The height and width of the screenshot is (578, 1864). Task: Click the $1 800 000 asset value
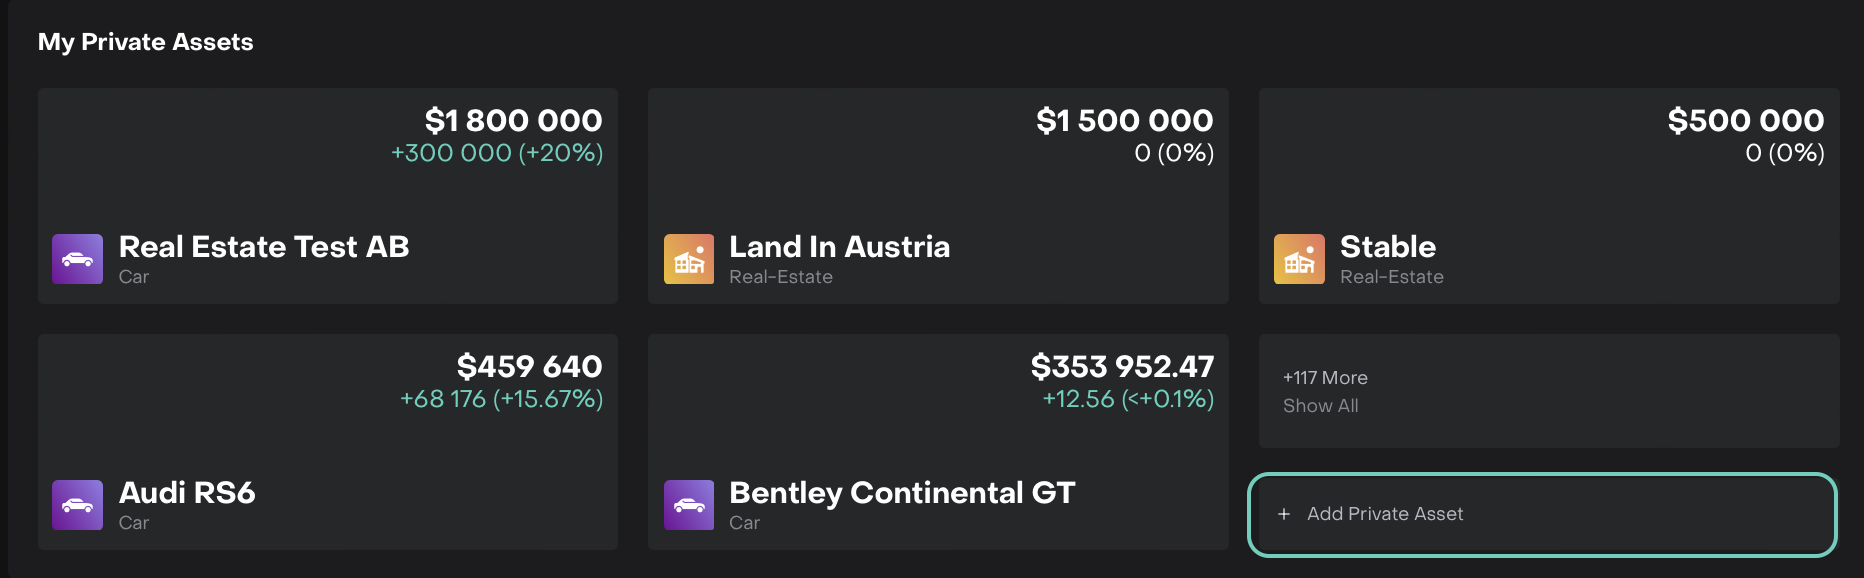point(513,121)
